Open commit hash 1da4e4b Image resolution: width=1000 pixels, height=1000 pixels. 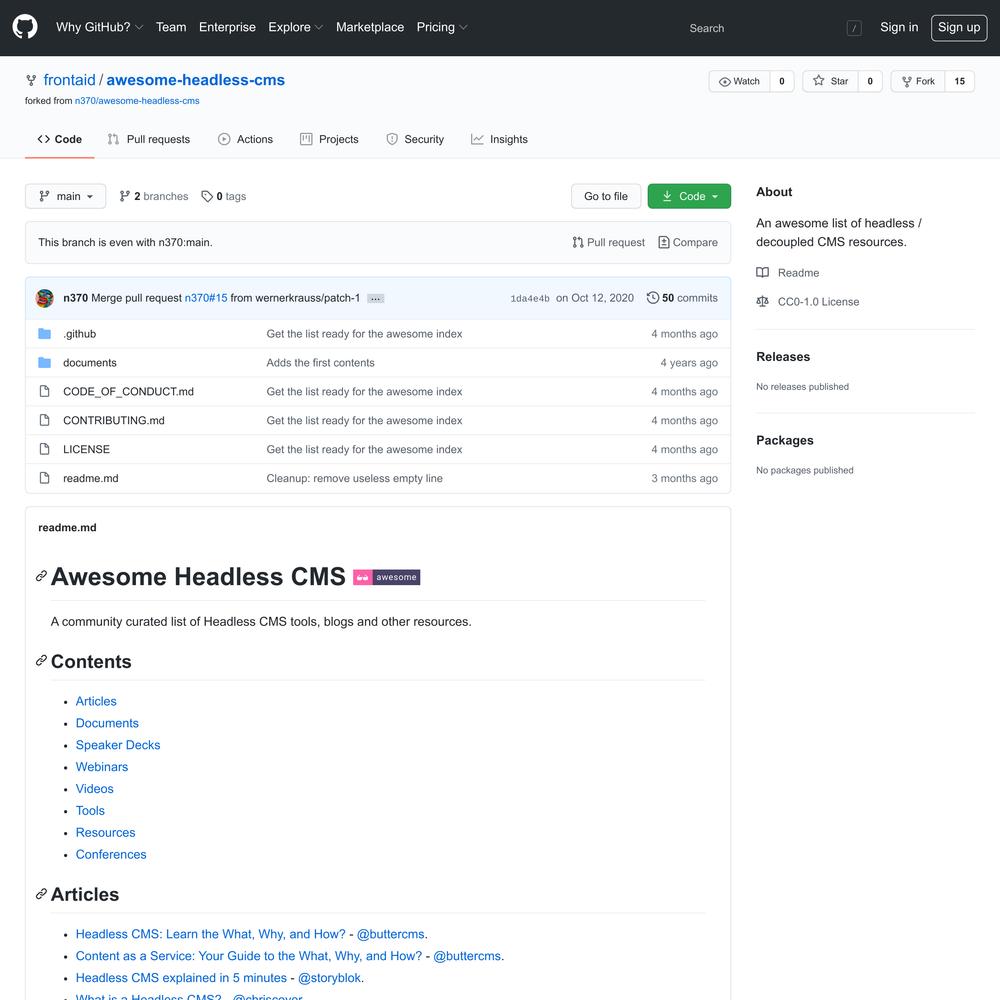tap(530, 298)
